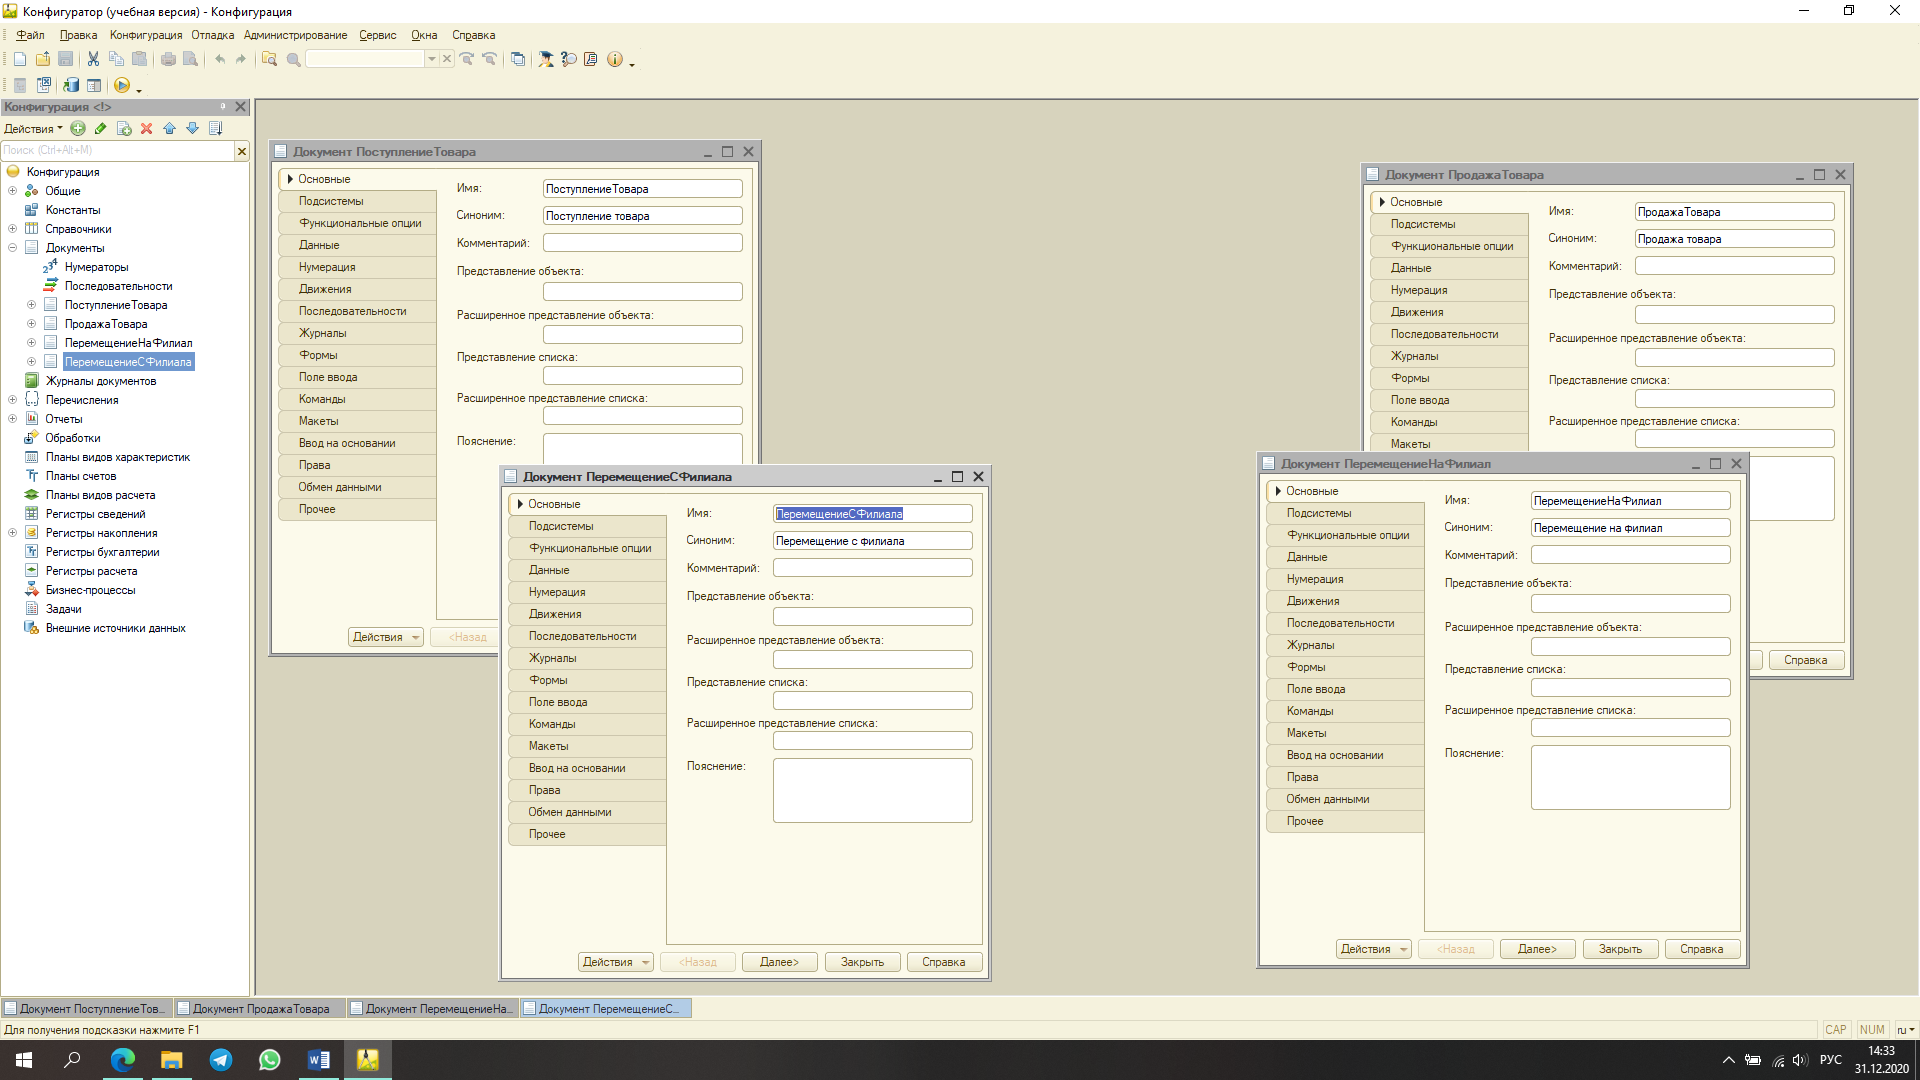Viewport: 1920px width, 1080px height.
Task: Click the Update database configuration icon
Action: (71, 86)
